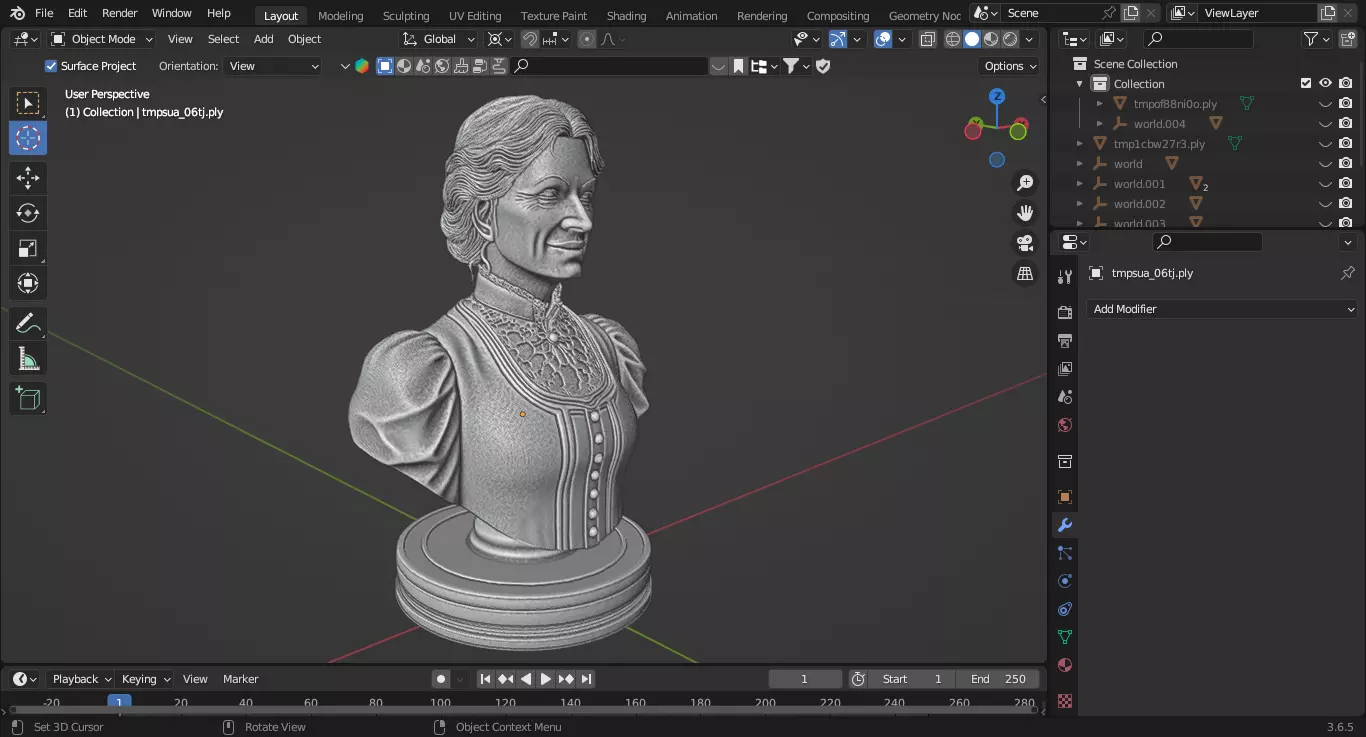Toggle proportional editing button

point(587,39)
